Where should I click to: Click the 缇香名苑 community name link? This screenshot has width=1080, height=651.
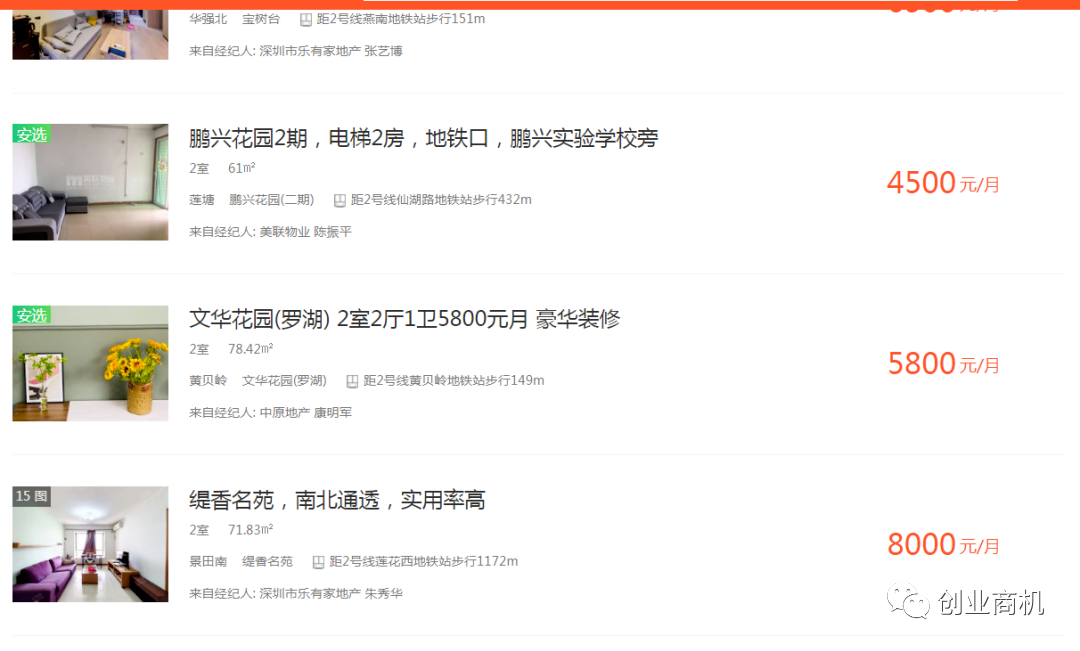pos(267,562)
